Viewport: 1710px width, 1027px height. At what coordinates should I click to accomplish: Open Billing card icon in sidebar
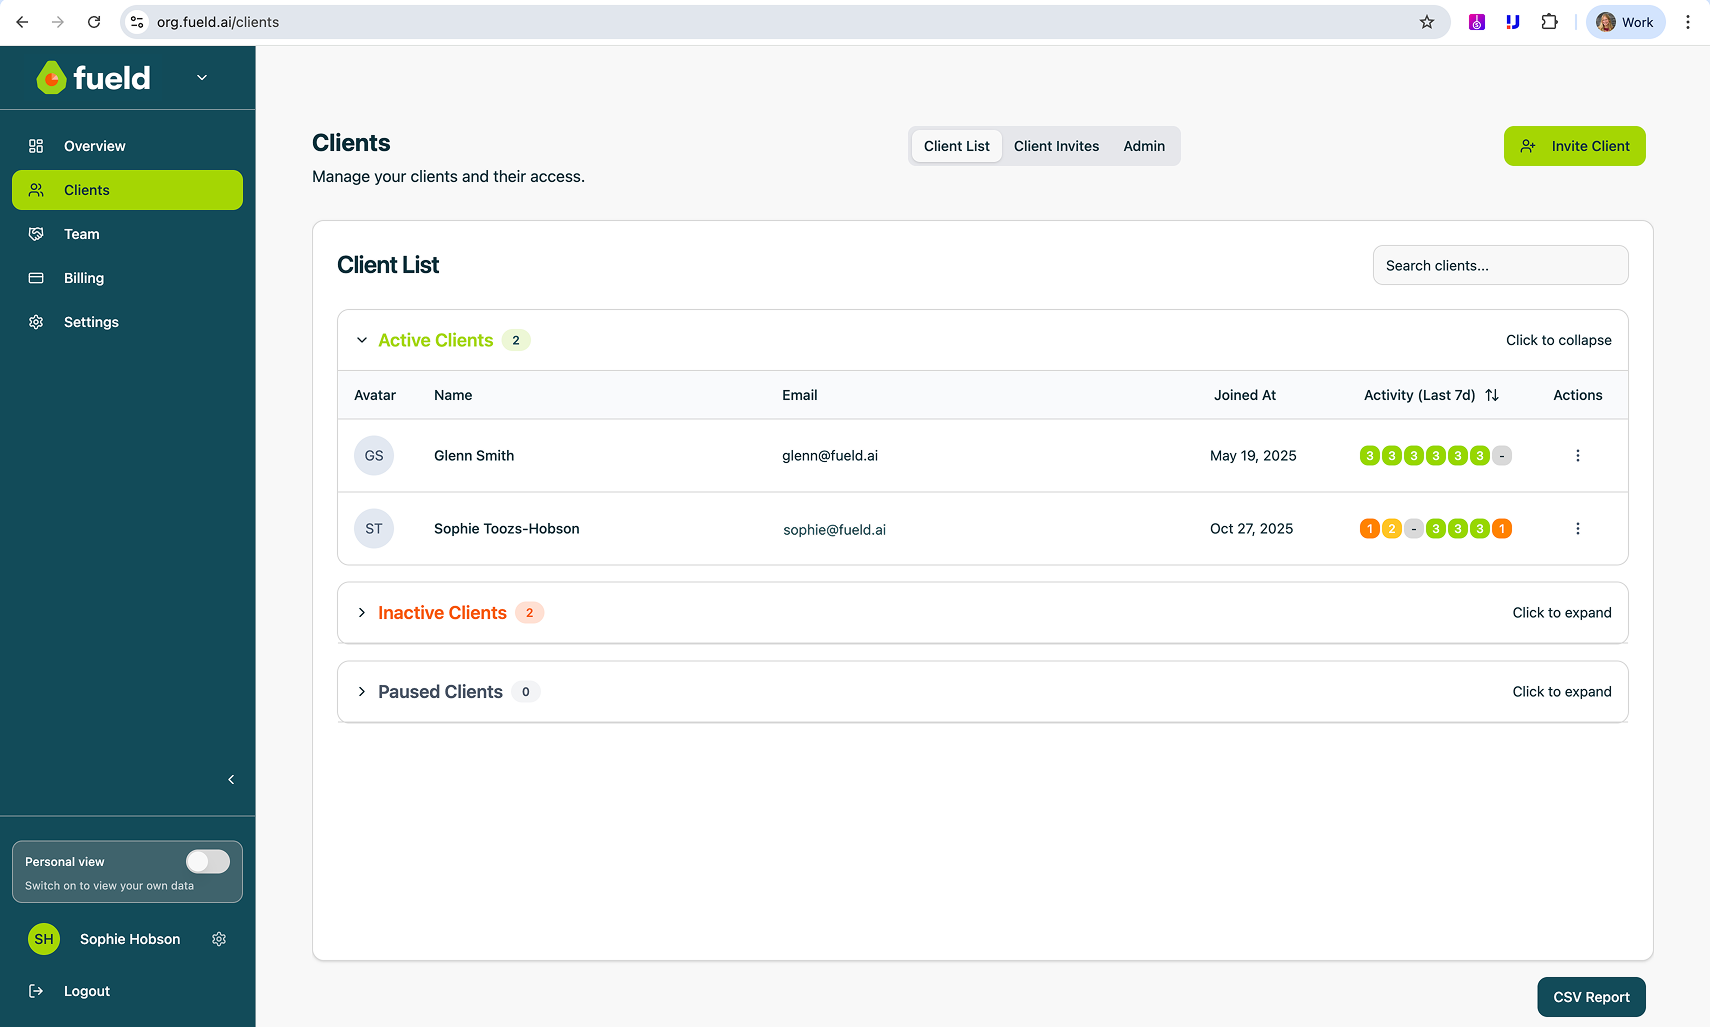[36, 278]
